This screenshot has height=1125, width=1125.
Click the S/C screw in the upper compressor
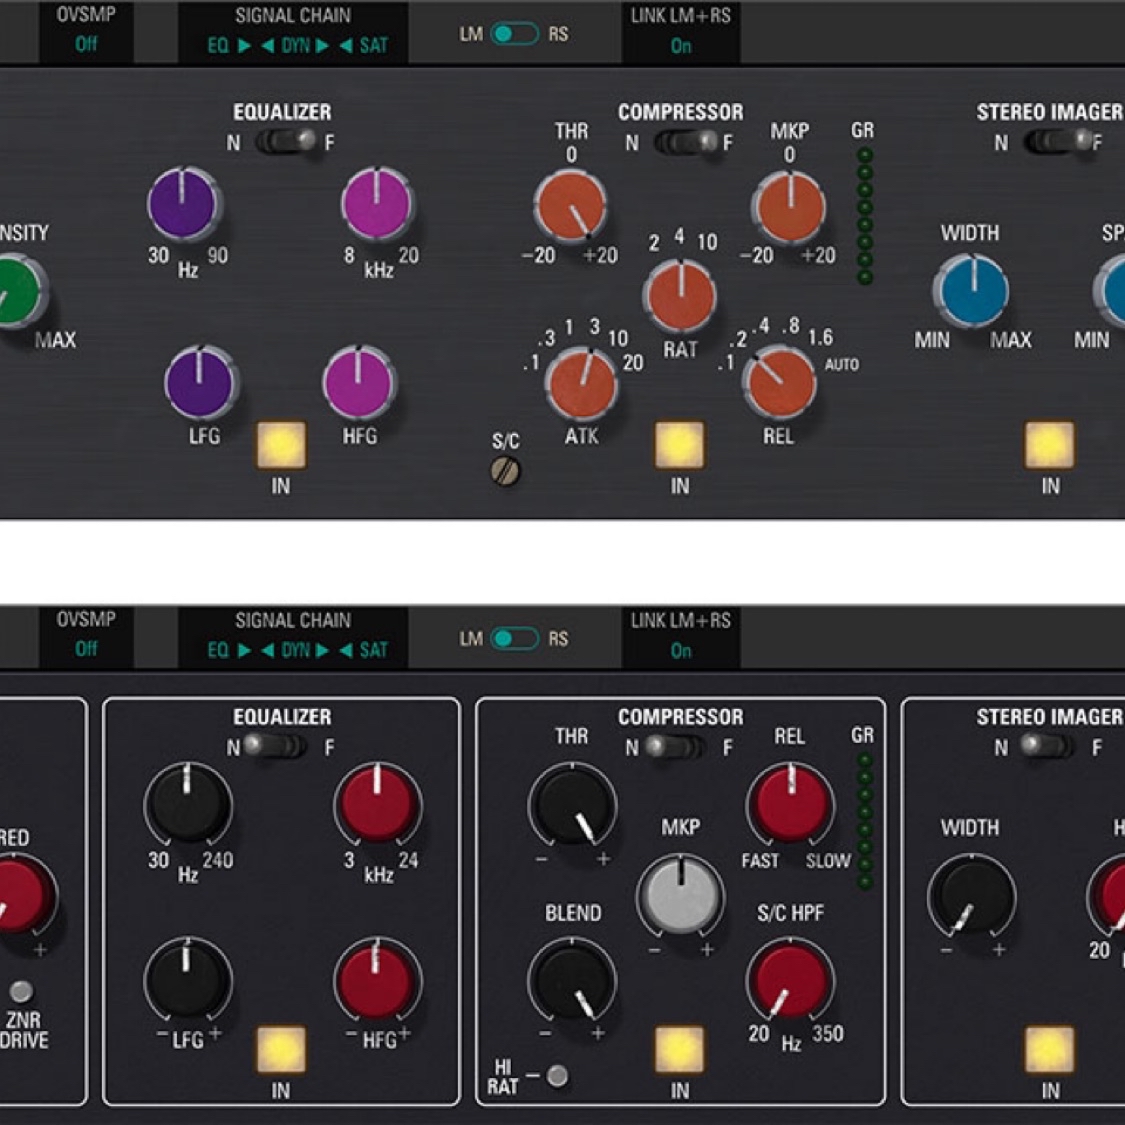click(506, 471)
